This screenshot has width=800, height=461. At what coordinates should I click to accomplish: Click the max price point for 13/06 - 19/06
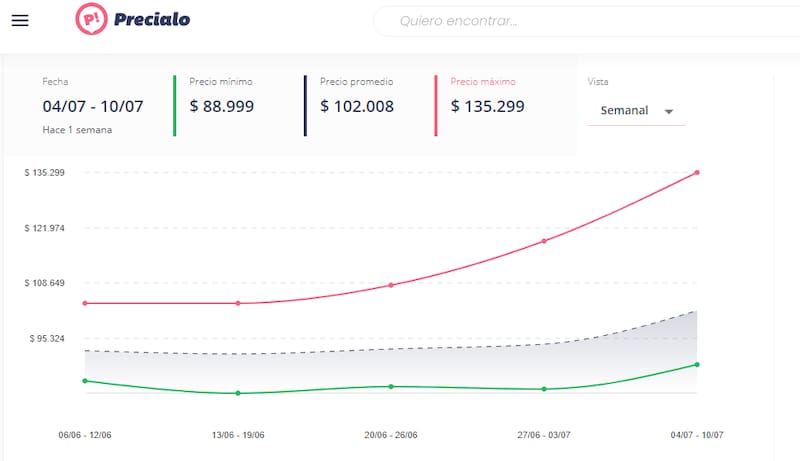point(238,303)
